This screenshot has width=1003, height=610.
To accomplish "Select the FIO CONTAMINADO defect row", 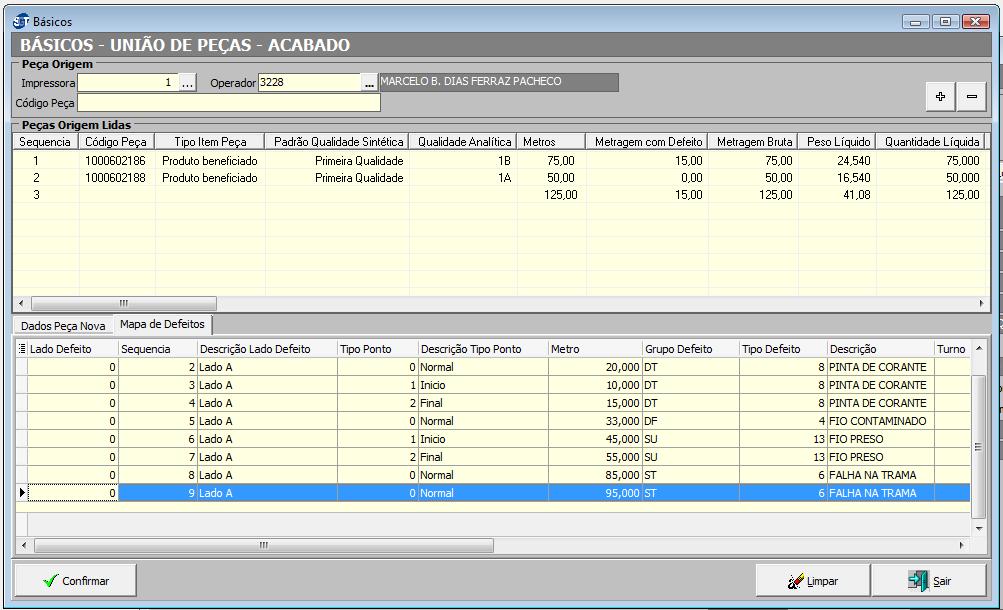I will (x=877, y=421).
